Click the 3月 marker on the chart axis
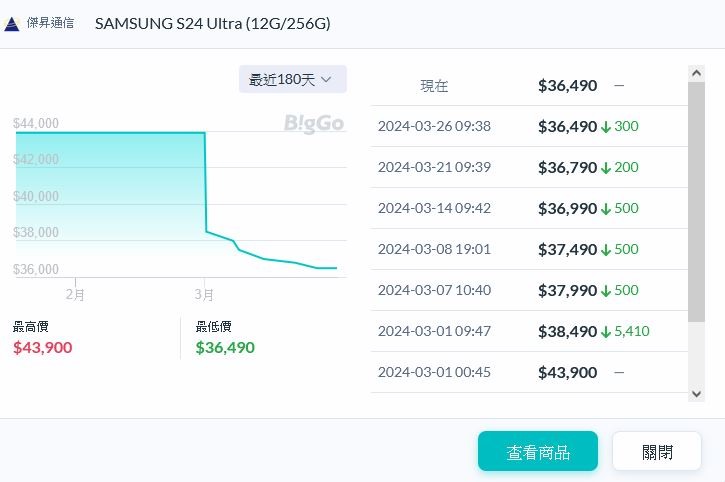This screenshot has width=725, height=482. (x=204, y=294)
